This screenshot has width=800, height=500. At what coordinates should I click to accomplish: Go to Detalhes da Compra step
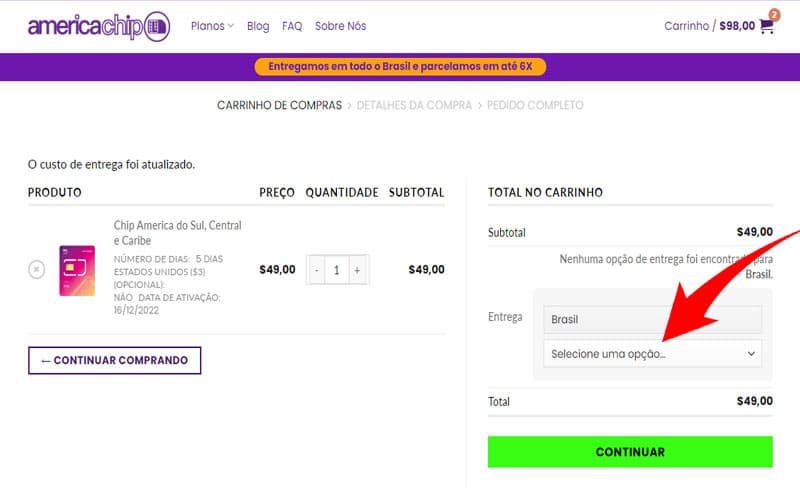[x=414, y=105]
